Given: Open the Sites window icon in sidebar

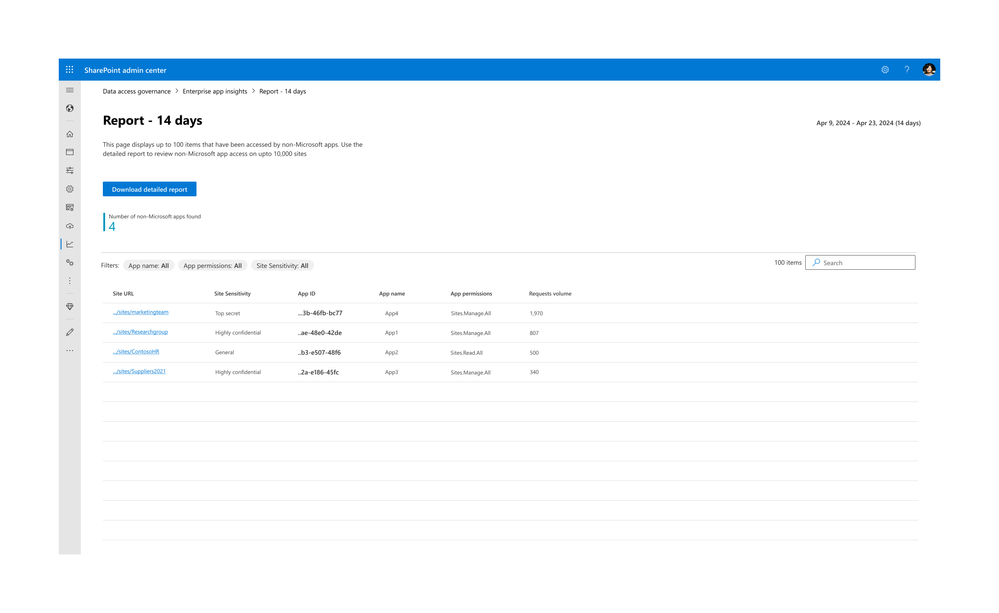Looking at the screenshot, I should (x=69, y=152).
